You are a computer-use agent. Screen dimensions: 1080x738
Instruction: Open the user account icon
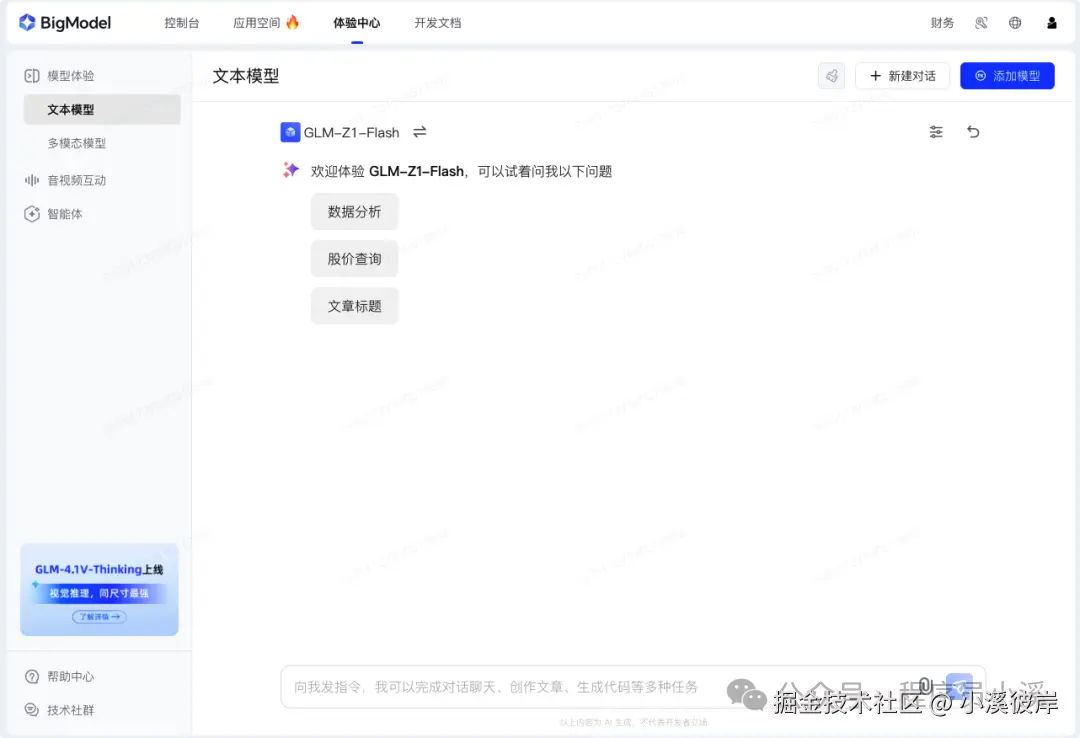[x=1051, y=22]
